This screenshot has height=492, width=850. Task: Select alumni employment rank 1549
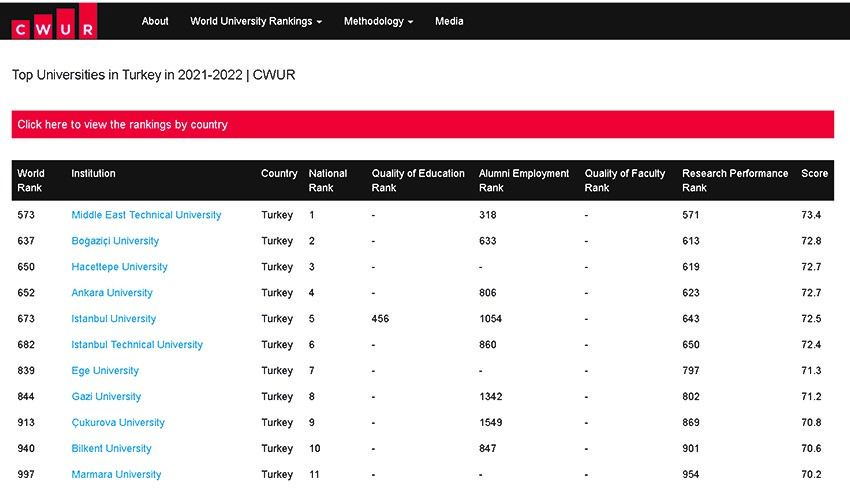click(x=491, y=423)
